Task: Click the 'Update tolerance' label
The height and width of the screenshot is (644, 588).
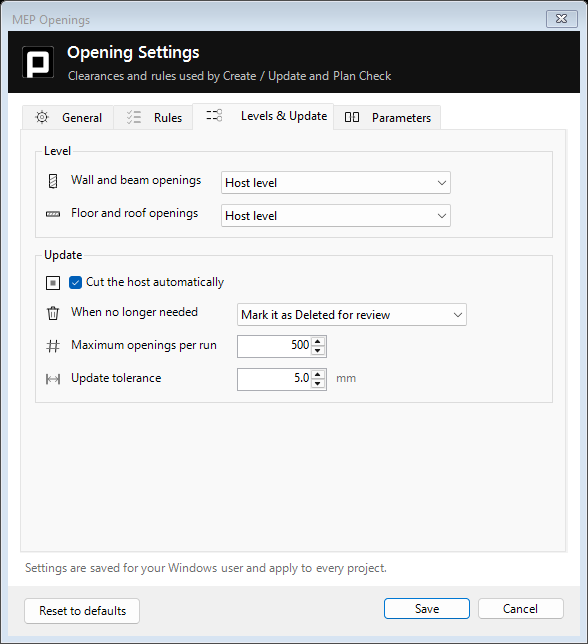Action: coord(116,378)
